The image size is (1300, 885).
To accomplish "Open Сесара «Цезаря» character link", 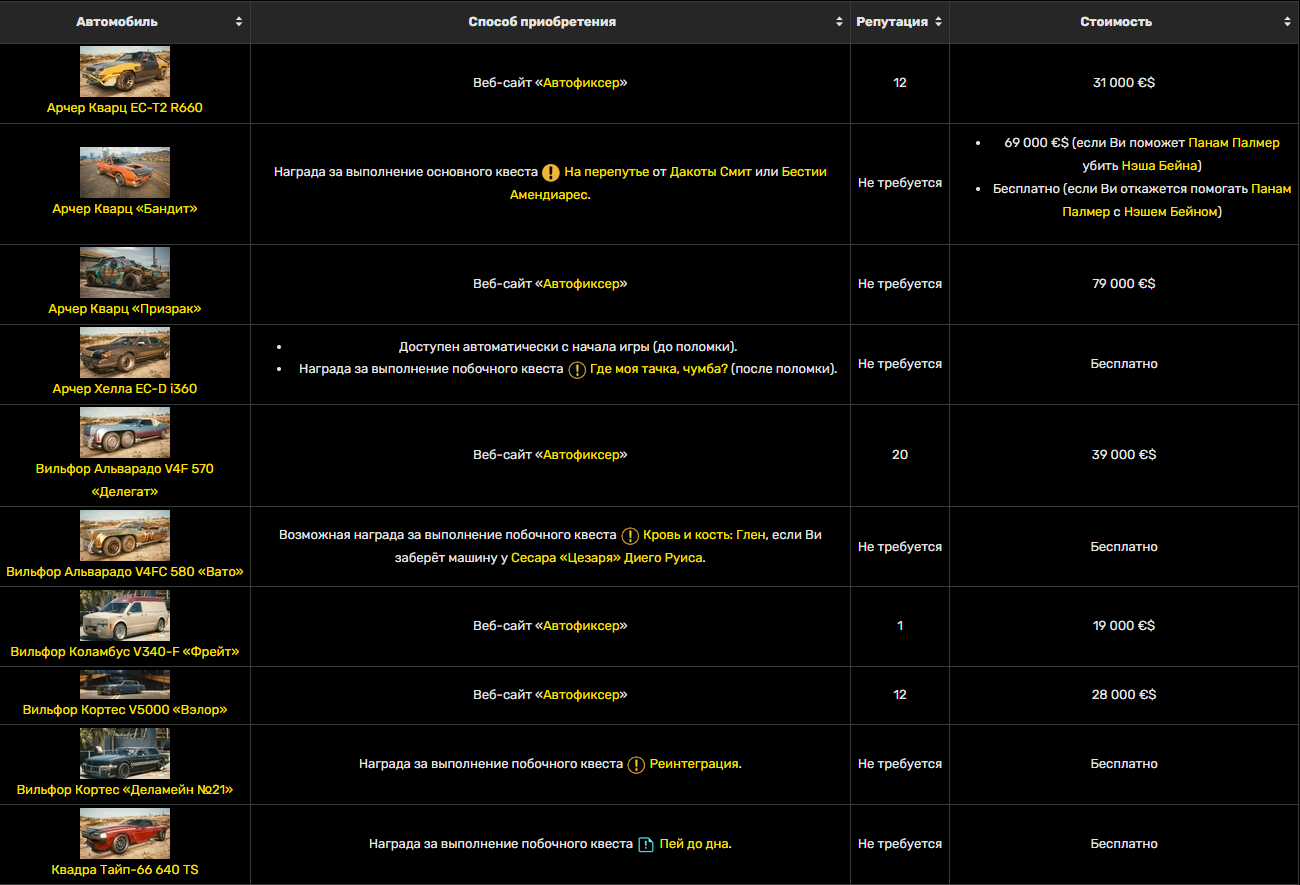I will (x=607, y=558).
